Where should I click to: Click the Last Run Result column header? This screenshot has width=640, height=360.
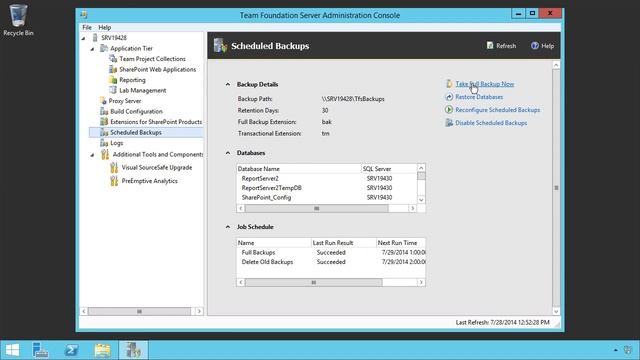point(344,242)
